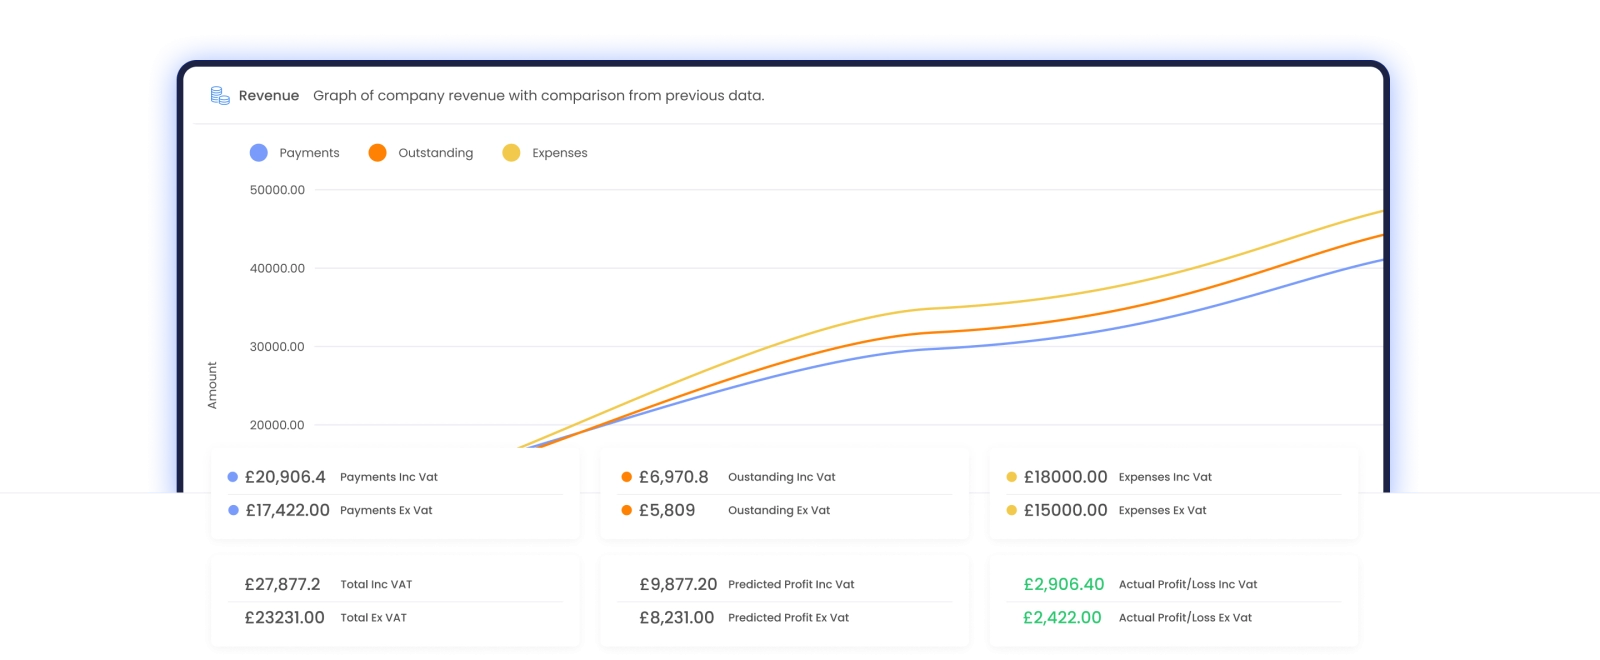This screenshot has height=660, width=1600.
Task: Select the £15000.00 expenses value
Action: (1065, 510)
